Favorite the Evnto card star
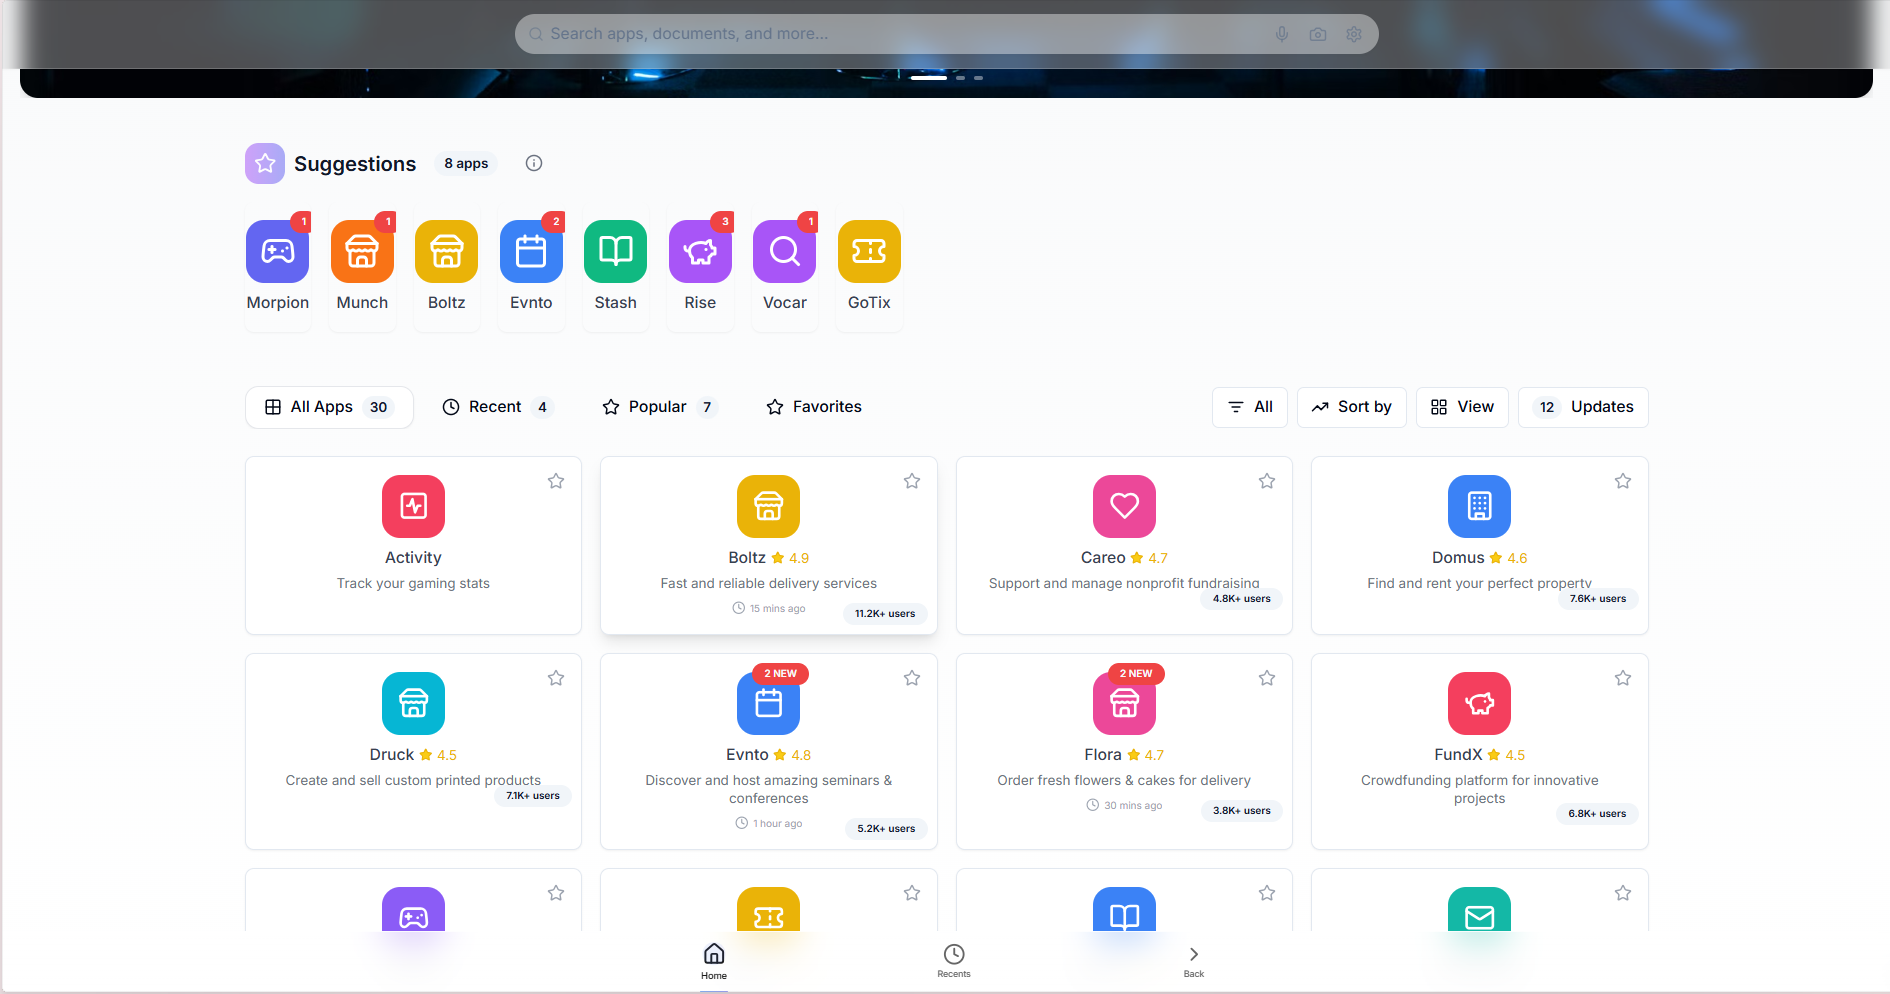 click(x=912, y=678)
